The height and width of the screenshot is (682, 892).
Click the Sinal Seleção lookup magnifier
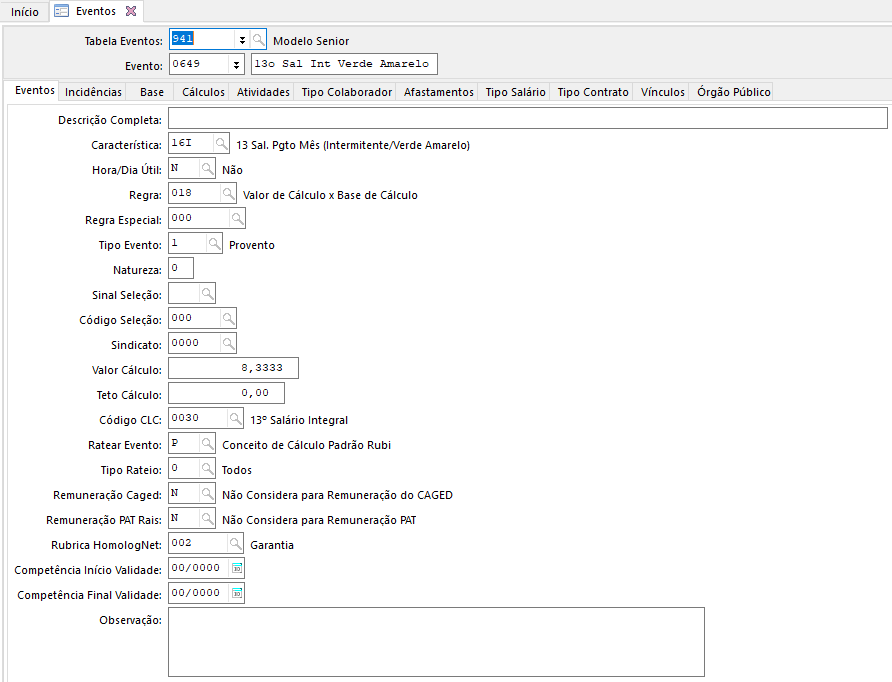click(x=208, y=294)
